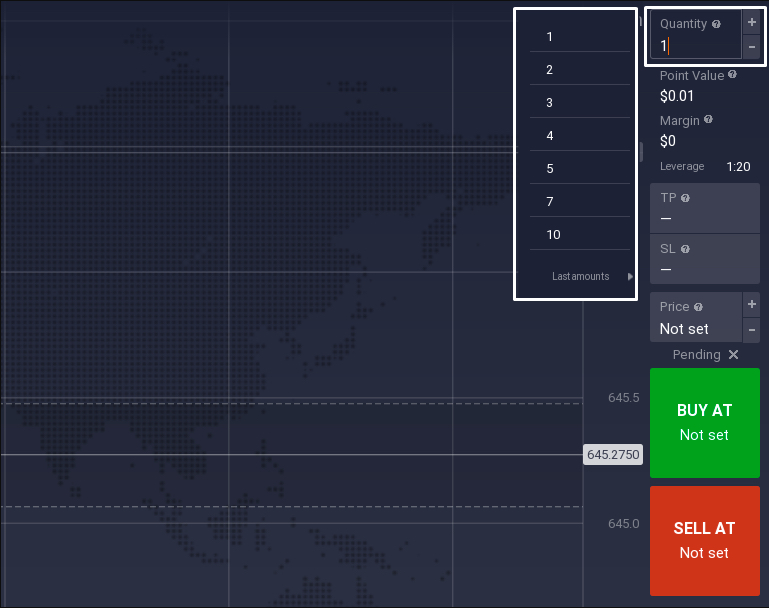Click the TP help question mark icon
The width and height of the screenshot is (769, 608).
click(x=685, y=199)
